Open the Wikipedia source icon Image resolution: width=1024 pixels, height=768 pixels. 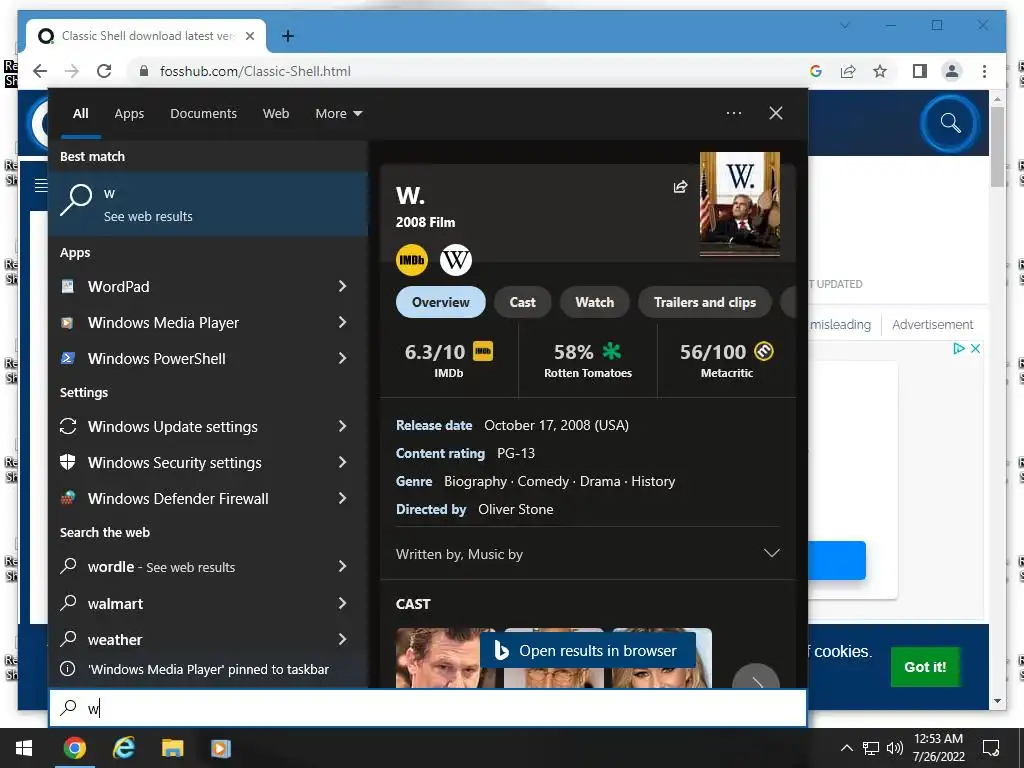[455, 260]
